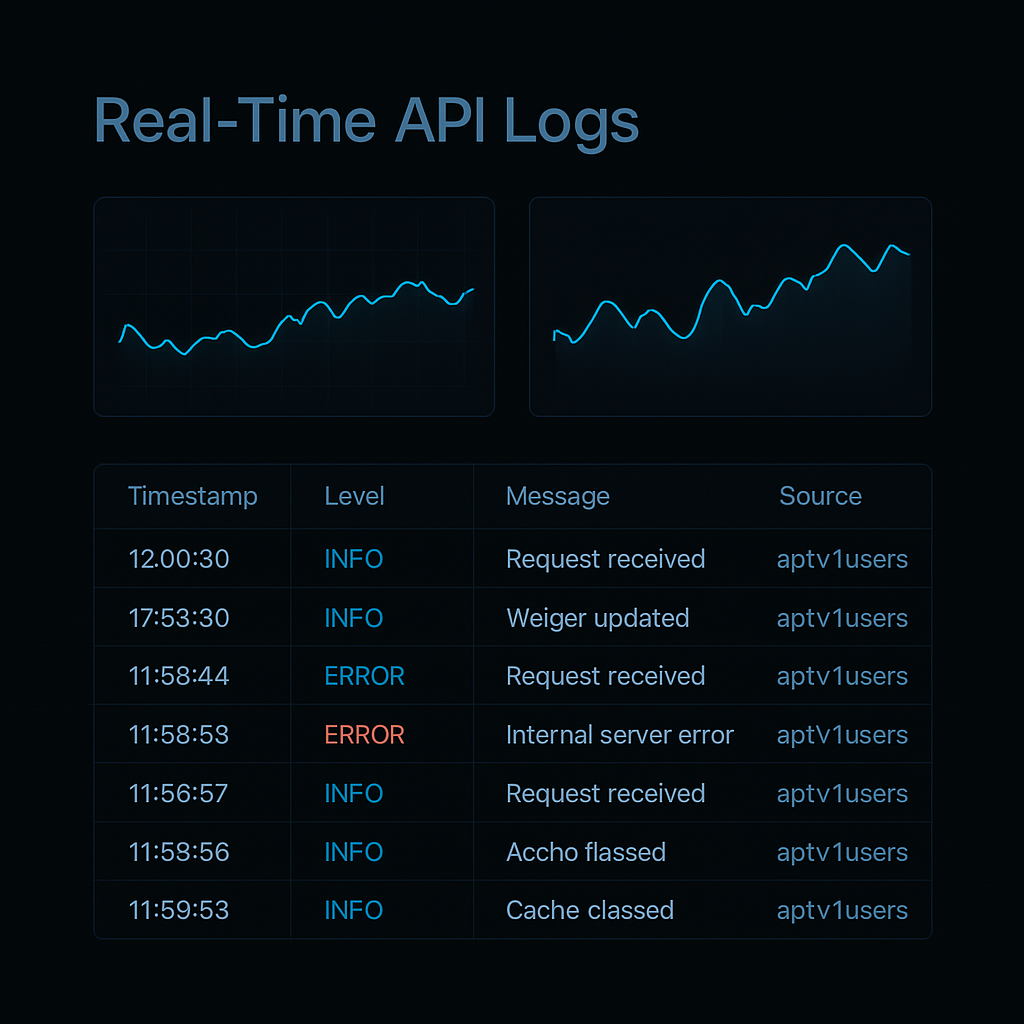Select the 11:59:53 timestamp cell

[x=178, y=910]
